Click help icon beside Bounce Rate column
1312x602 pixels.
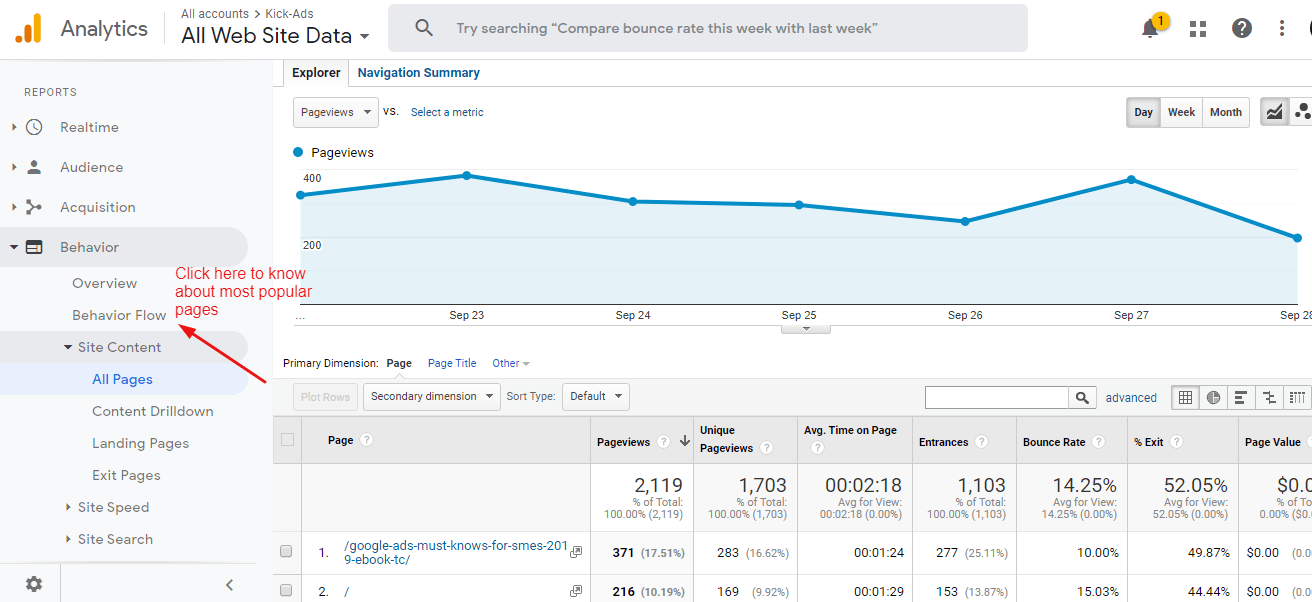click(x=1098, y=442)
